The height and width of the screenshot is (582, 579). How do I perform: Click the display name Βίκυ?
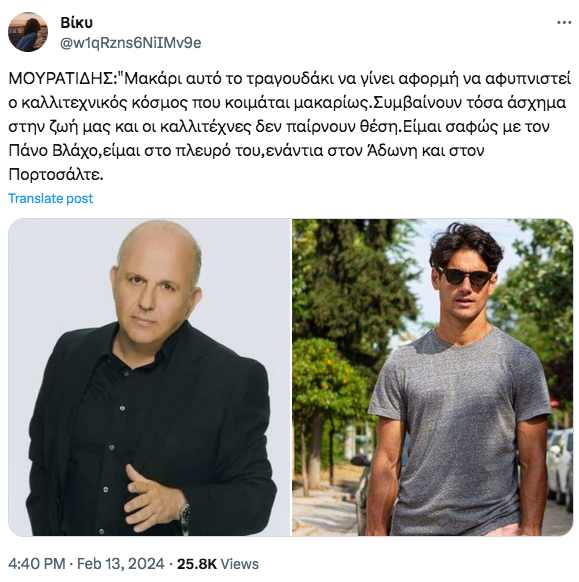[x=76, y=23]
